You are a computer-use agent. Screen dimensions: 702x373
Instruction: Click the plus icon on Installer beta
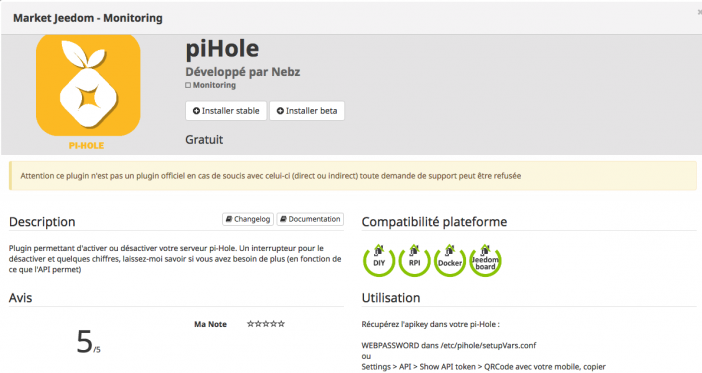click(280, 111)
